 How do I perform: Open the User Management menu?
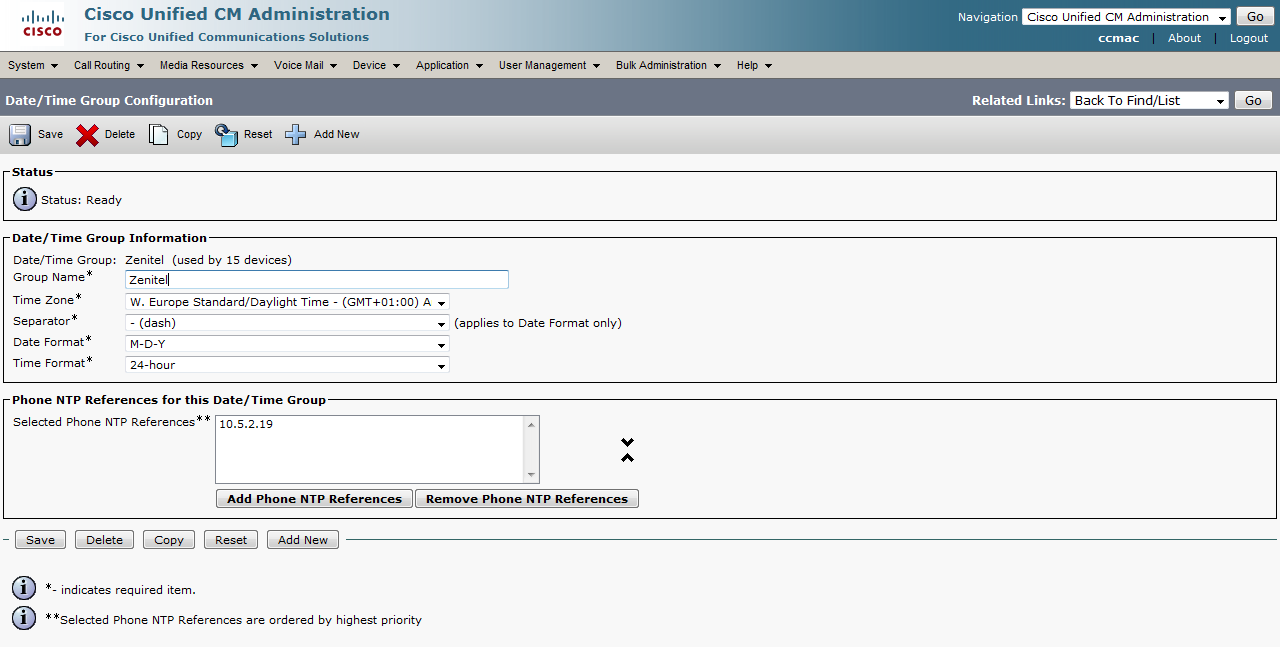pos(549,66)
